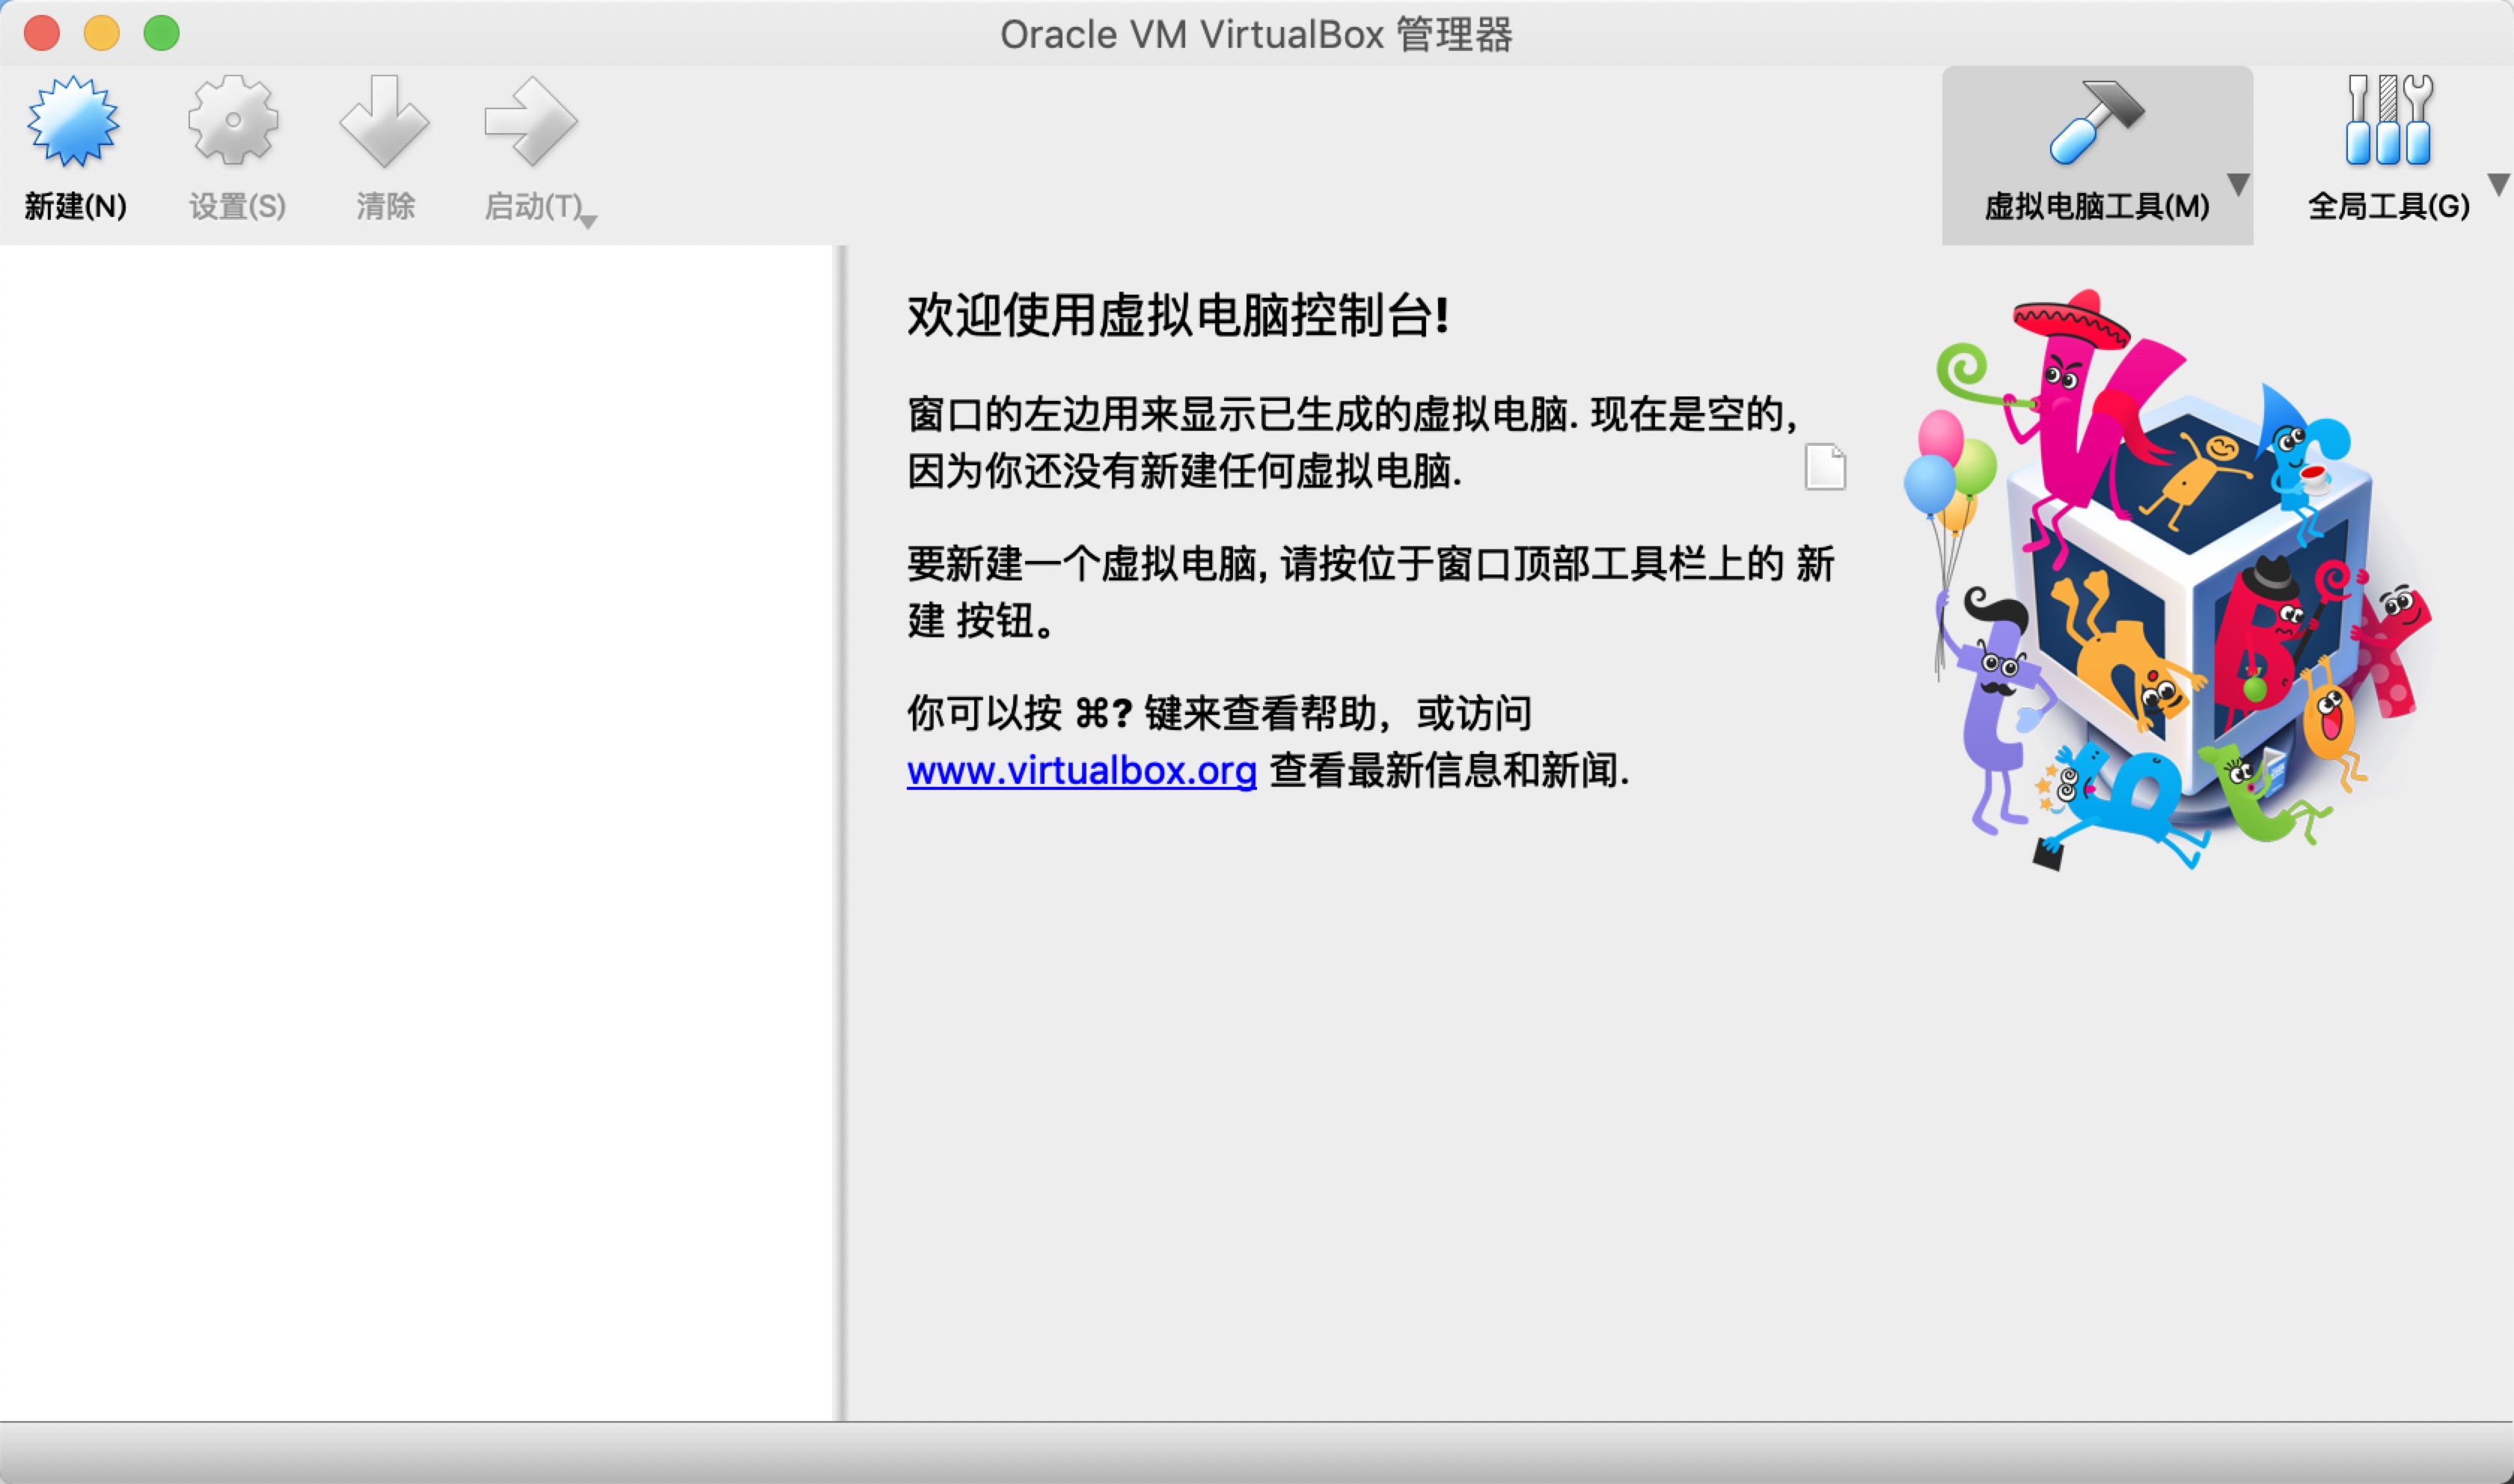This screenshot has height=1484, width=2514.
Task: Close the VirtualBox manager window
Action: click(42, 33)
